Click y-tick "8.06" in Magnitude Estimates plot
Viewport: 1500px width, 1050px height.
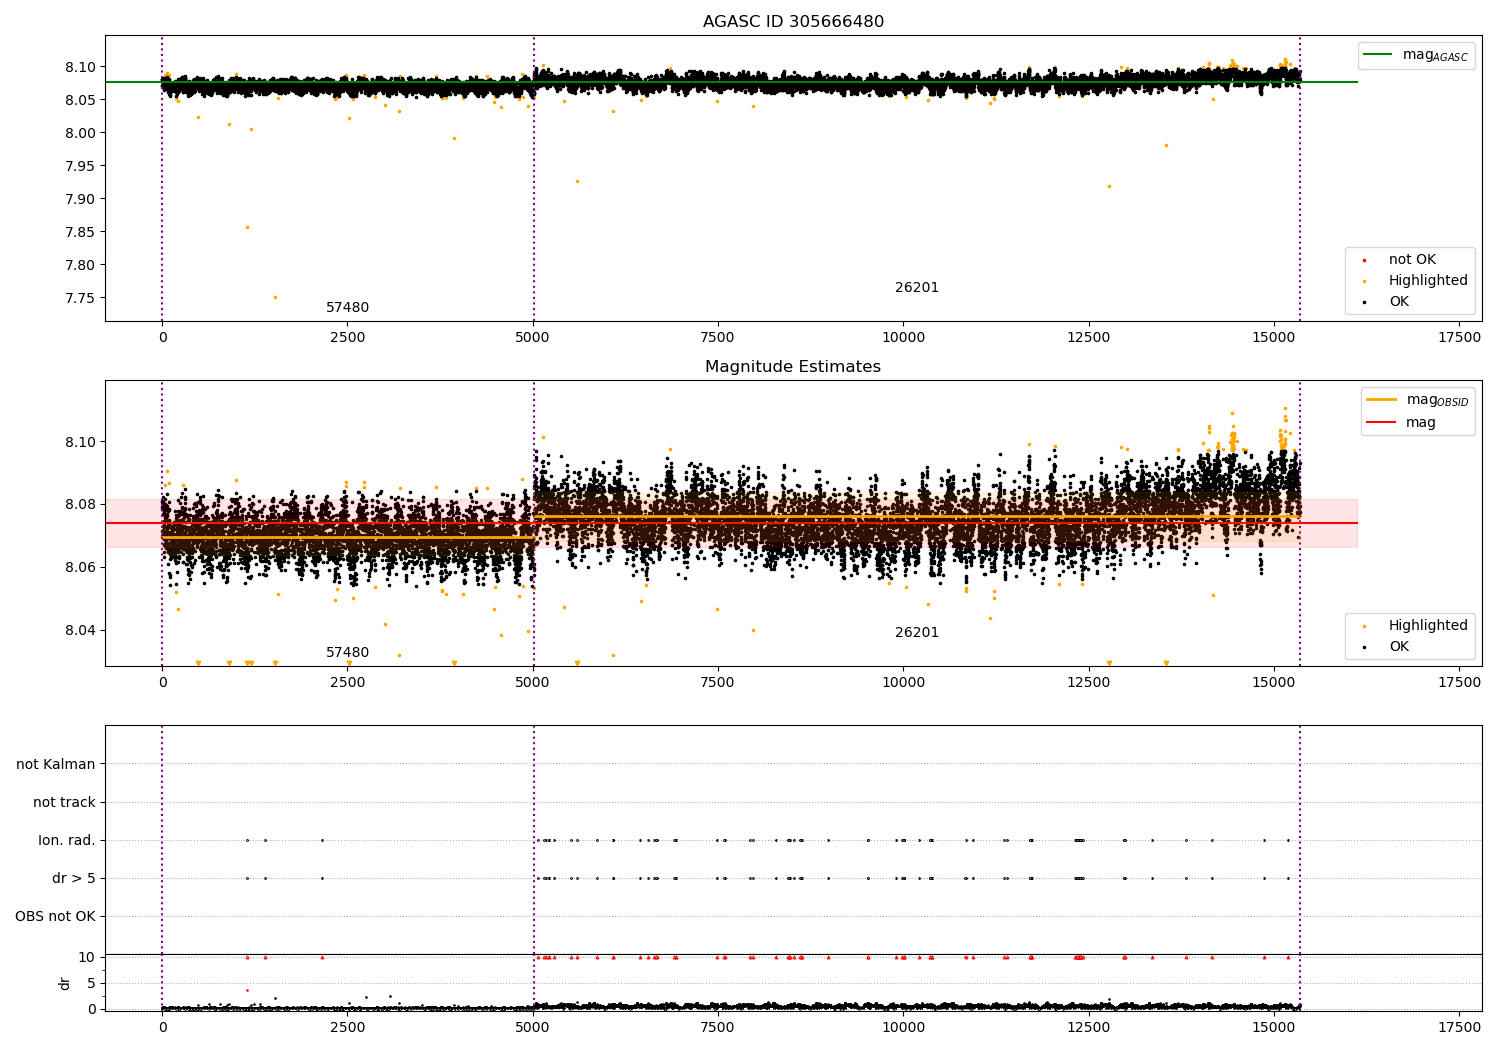[80, 568]
